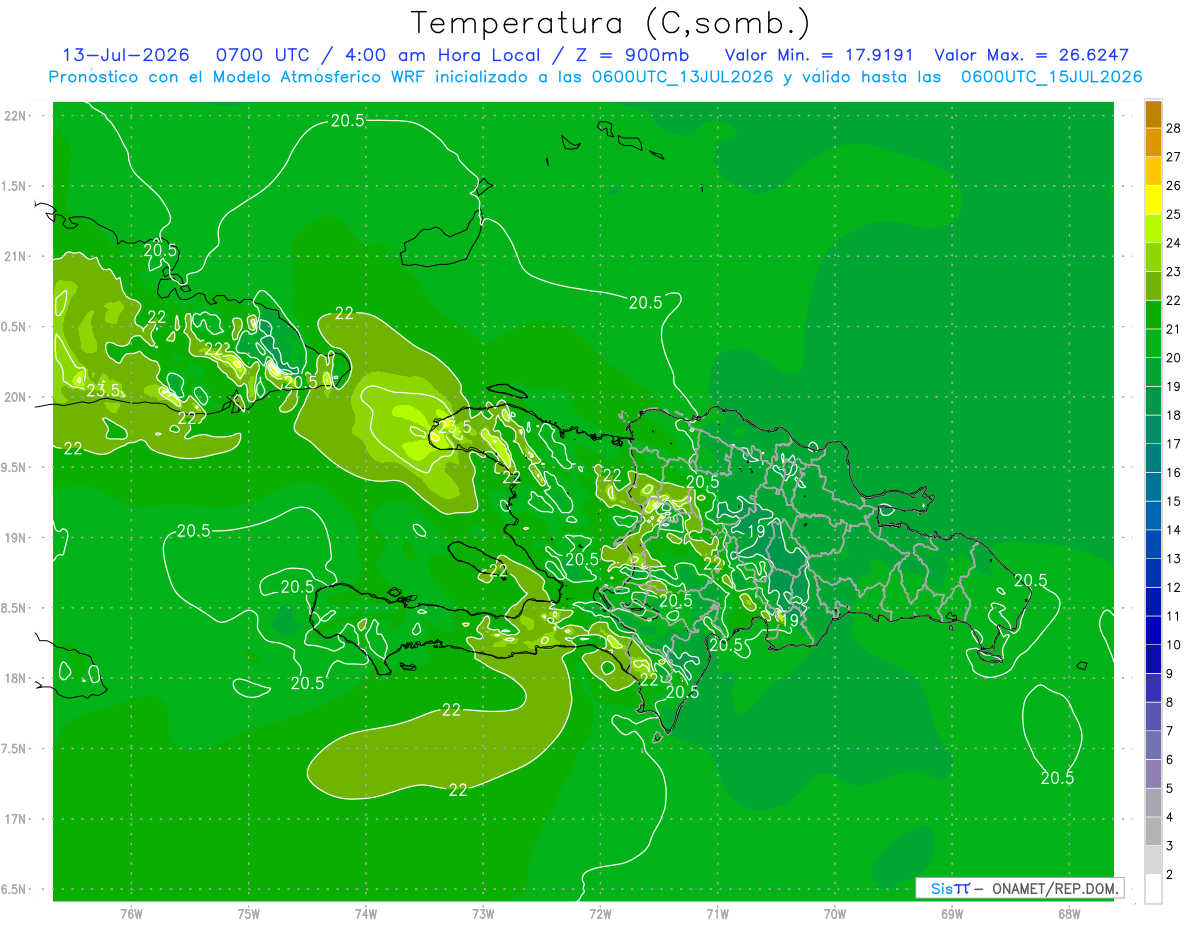This screenshot has width=1200, height=927.
Task: Click the latitude label '19N'
Action: pos(16,538)
